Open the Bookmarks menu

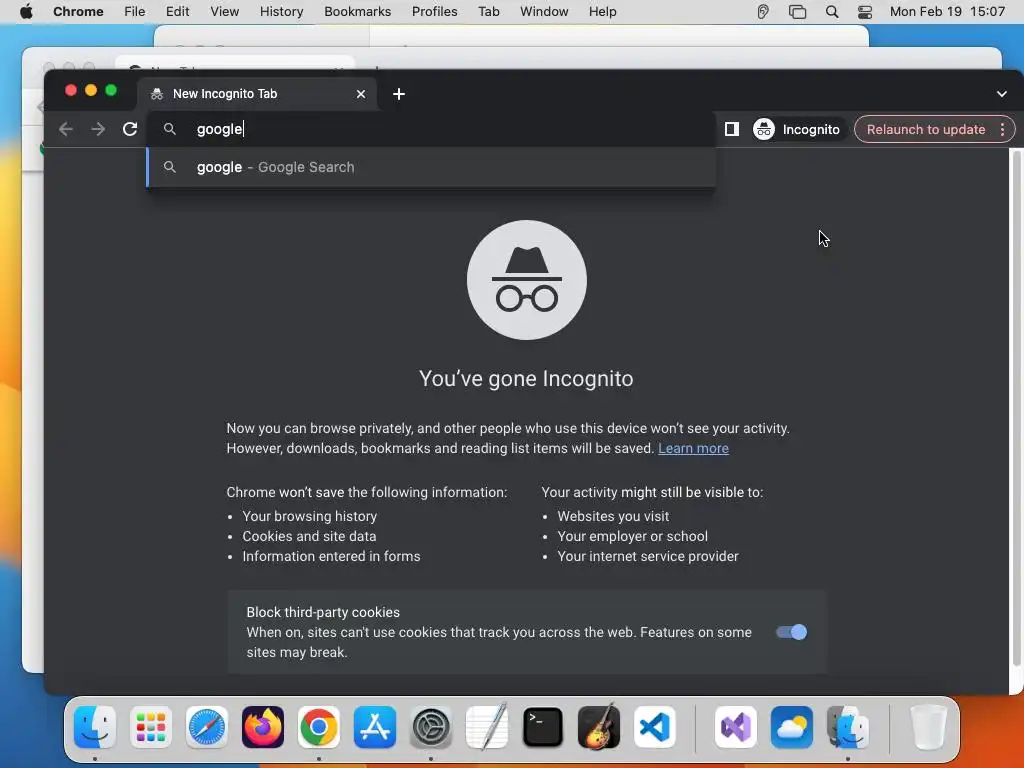357,12
